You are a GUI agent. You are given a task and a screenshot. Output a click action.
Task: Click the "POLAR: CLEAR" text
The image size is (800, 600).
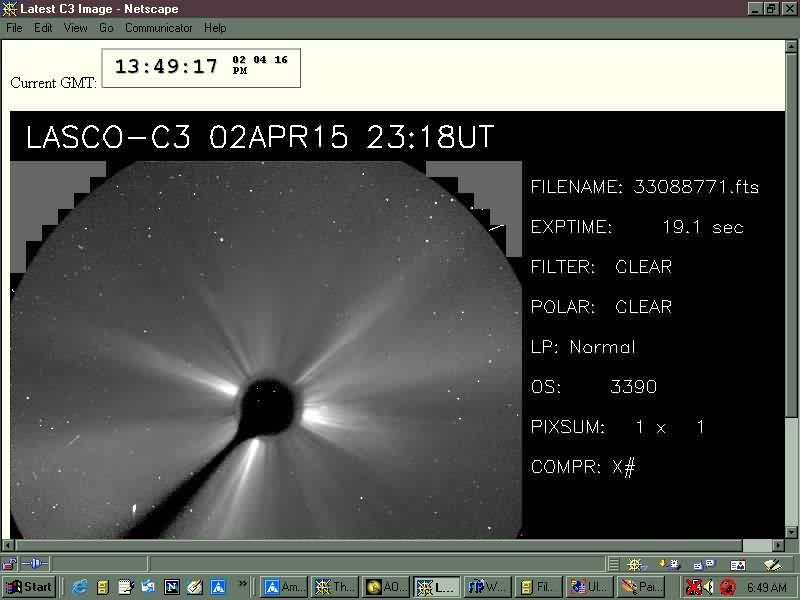(x=602, y=307)
